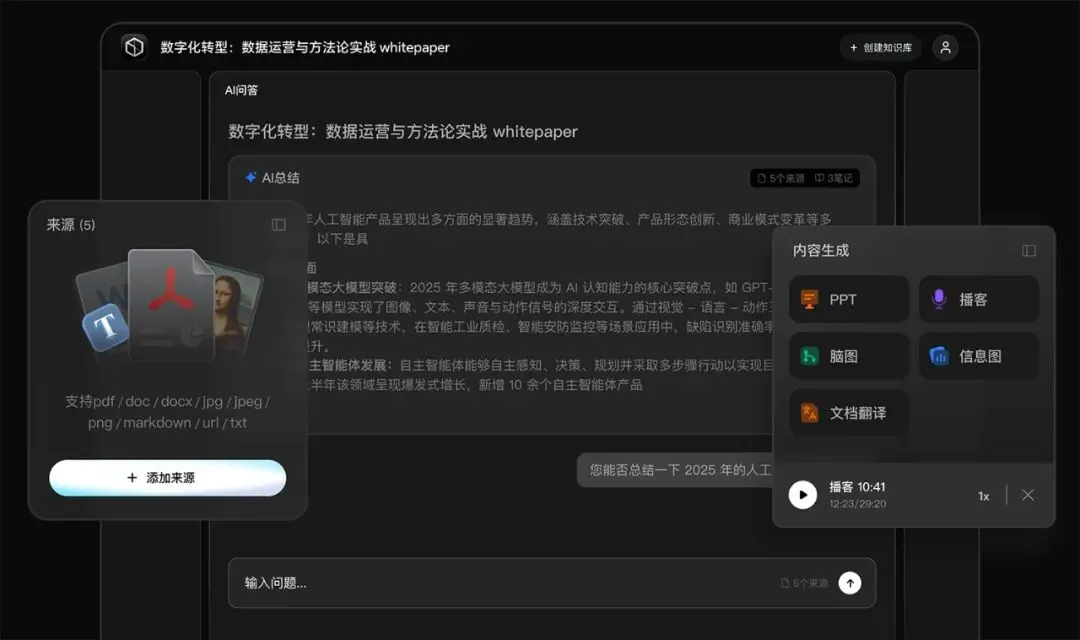Viewport: 1080px width, 640px height.
Task: Click the 创建知识库 button
Action: point(880,48)
